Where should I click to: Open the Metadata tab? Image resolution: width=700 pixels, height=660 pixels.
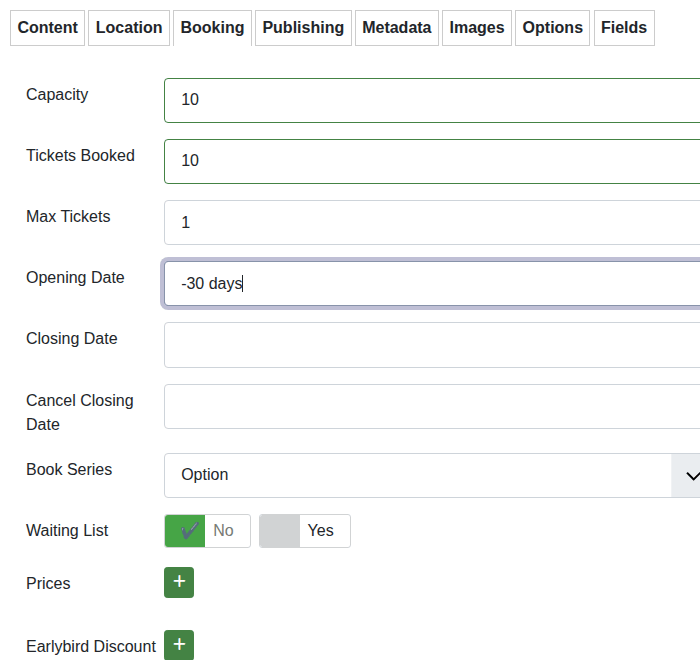tap(397, 28)
